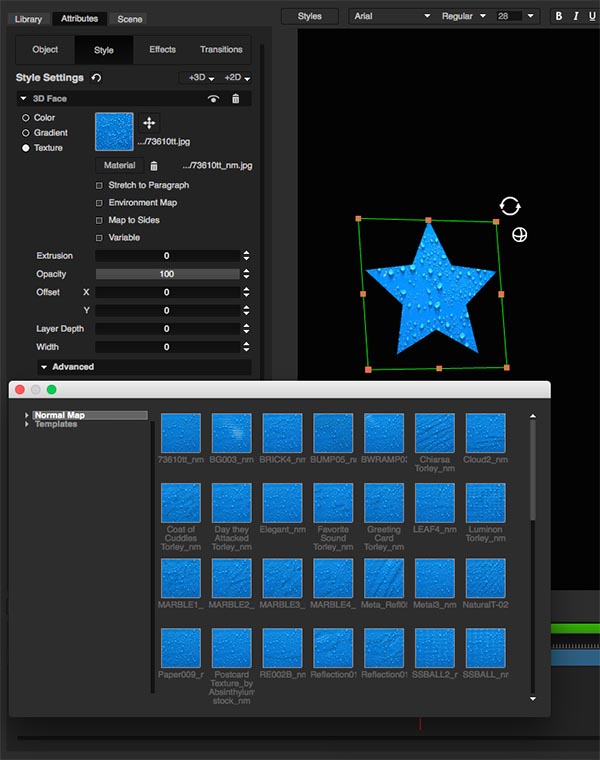The height and width of the screenshot is (760, 600).
Task: Open the Library tab
Action: click(28, 19)
